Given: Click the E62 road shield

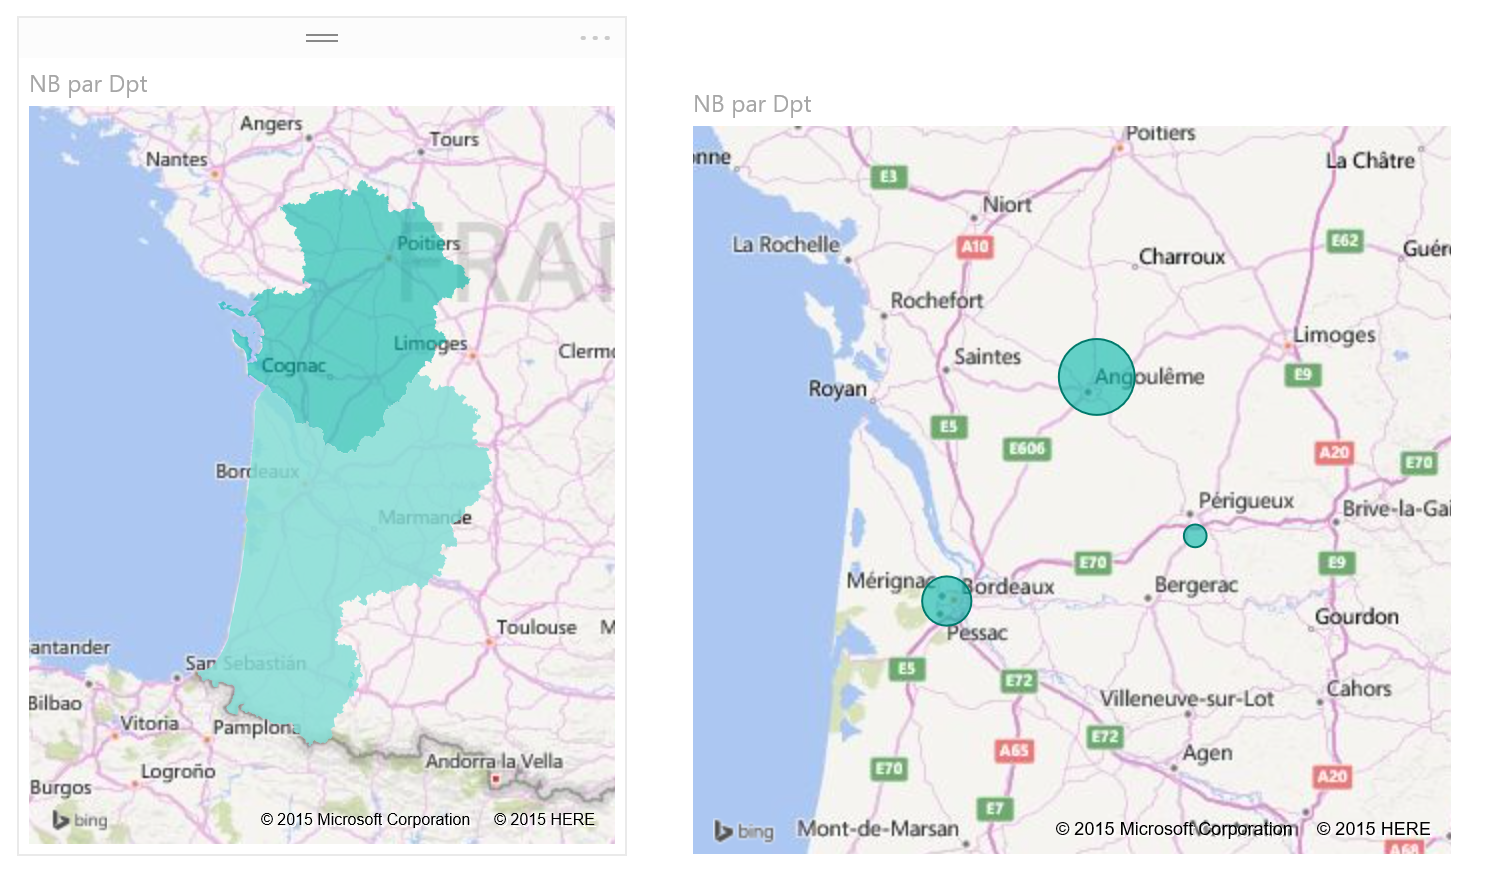Looking at the screenshot, I should [x=1345, y=240].
